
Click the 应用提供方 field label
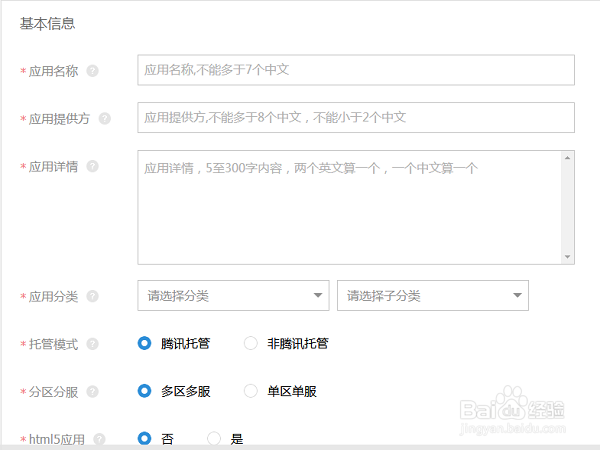click(x=59, y=119)
